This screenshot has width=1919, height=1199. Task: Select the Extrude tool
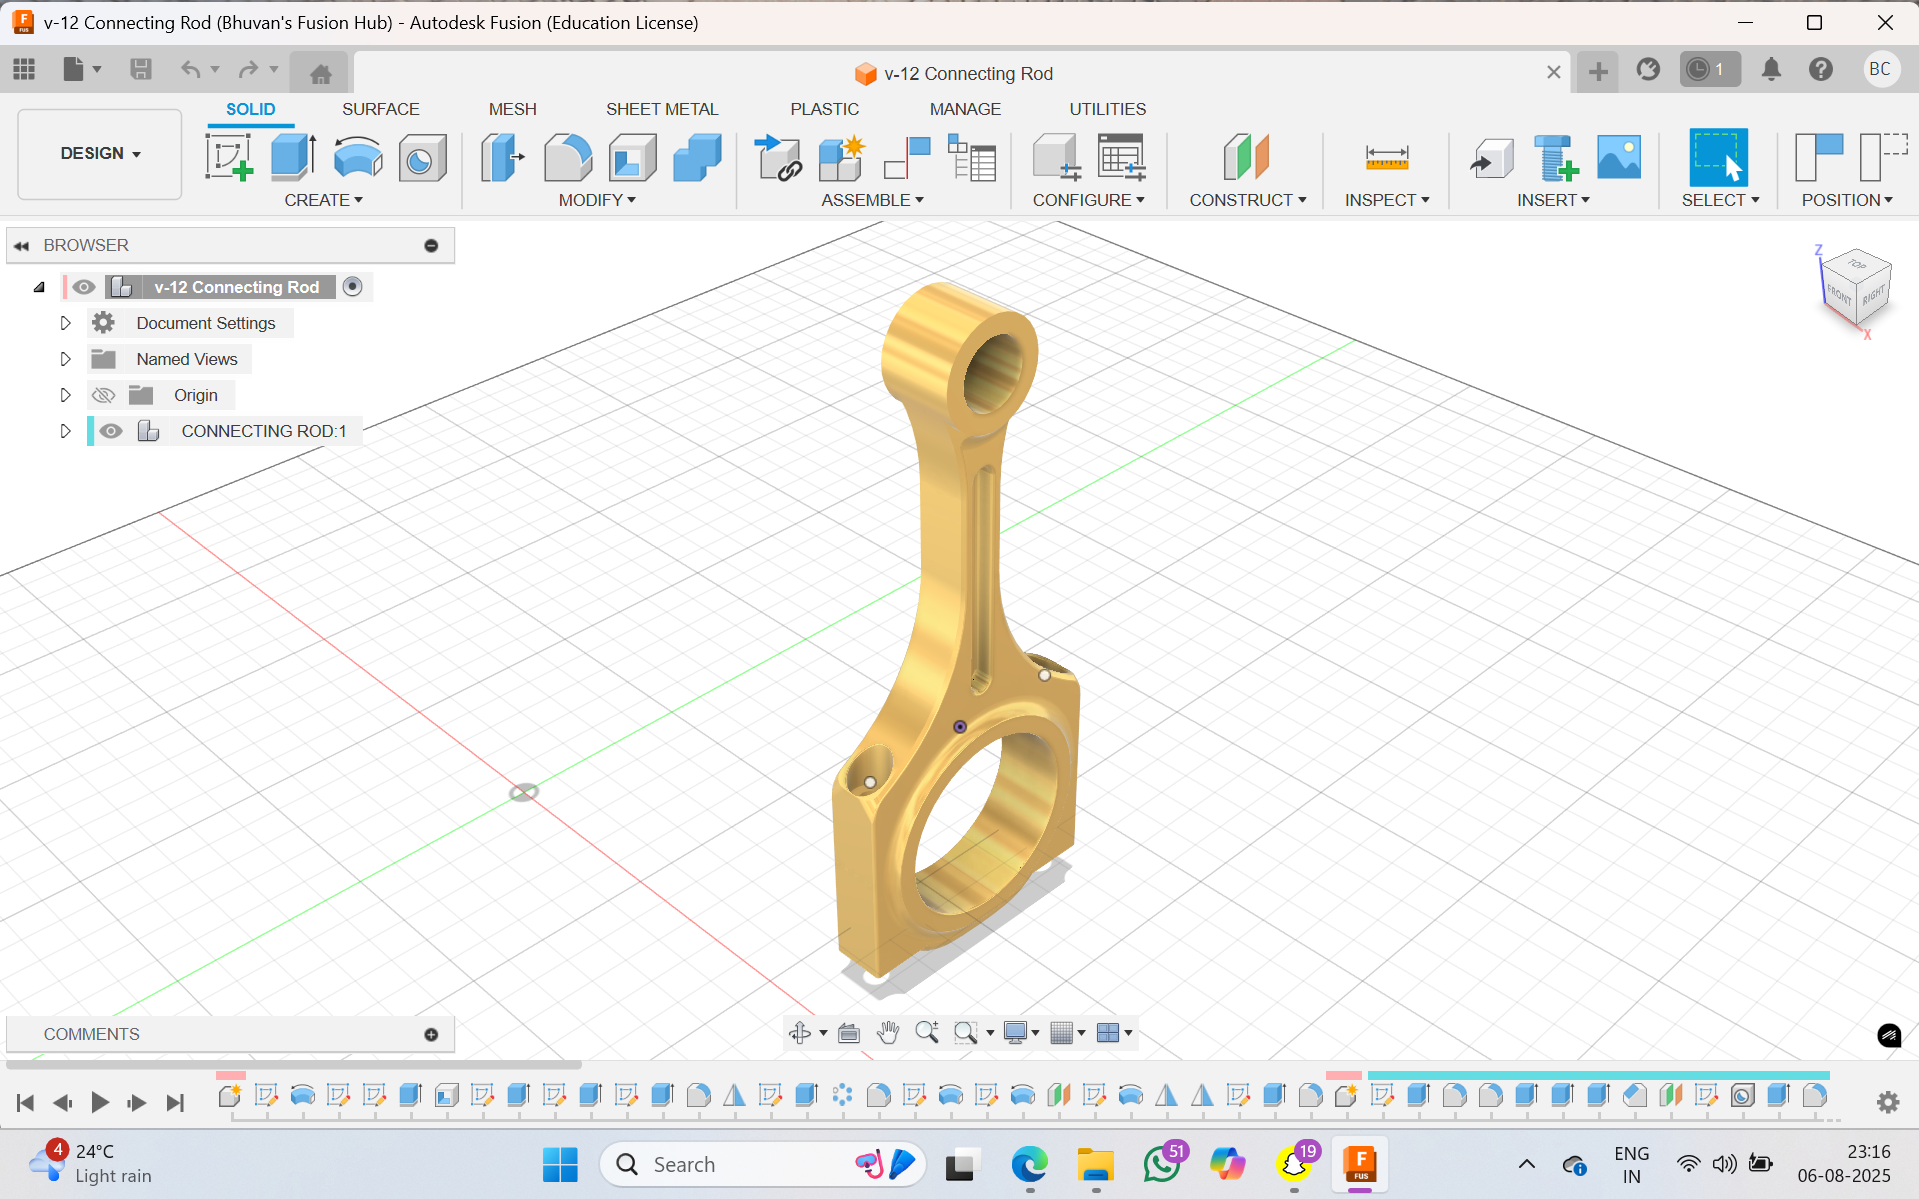(293, 157)
